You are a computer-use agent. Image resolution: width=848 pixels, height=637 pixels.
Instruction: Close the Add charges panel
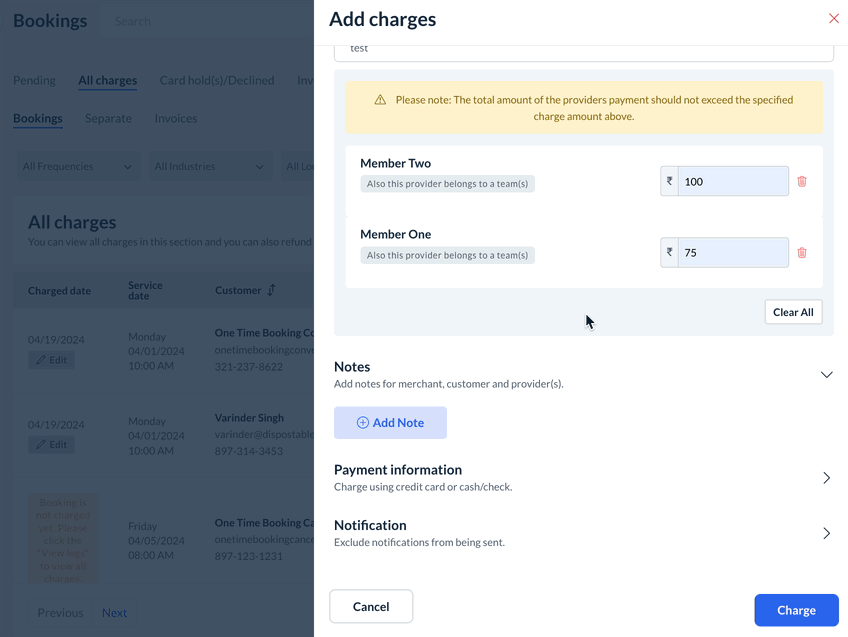click(834, 19)
